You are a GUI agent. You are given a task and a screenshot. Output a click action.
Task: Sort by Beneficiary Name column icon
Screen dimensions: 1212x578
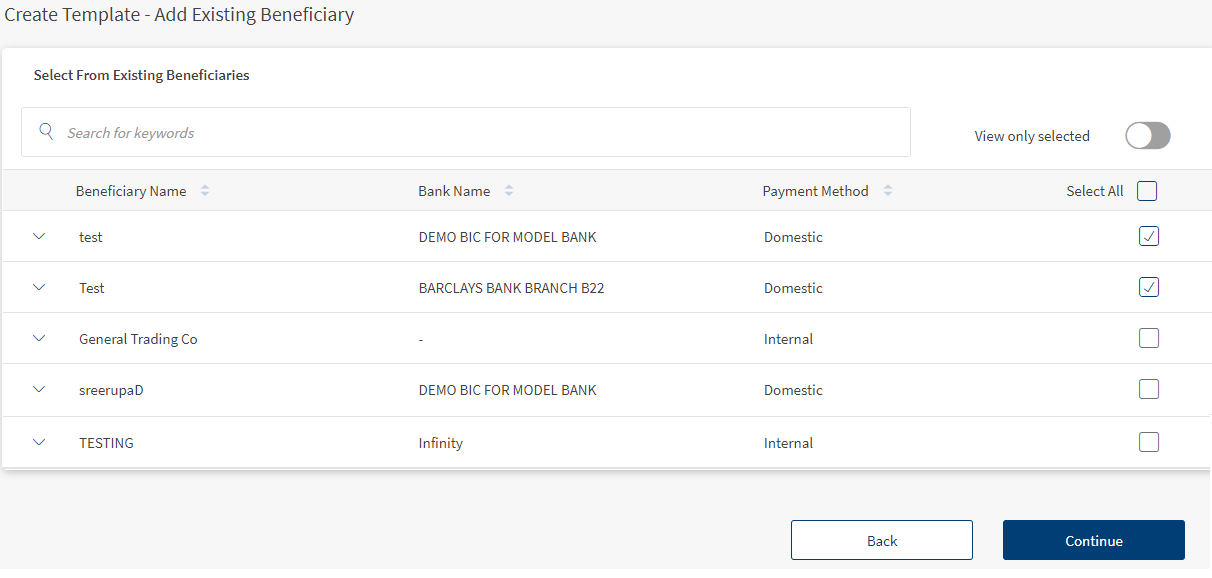tap(205, 191)
